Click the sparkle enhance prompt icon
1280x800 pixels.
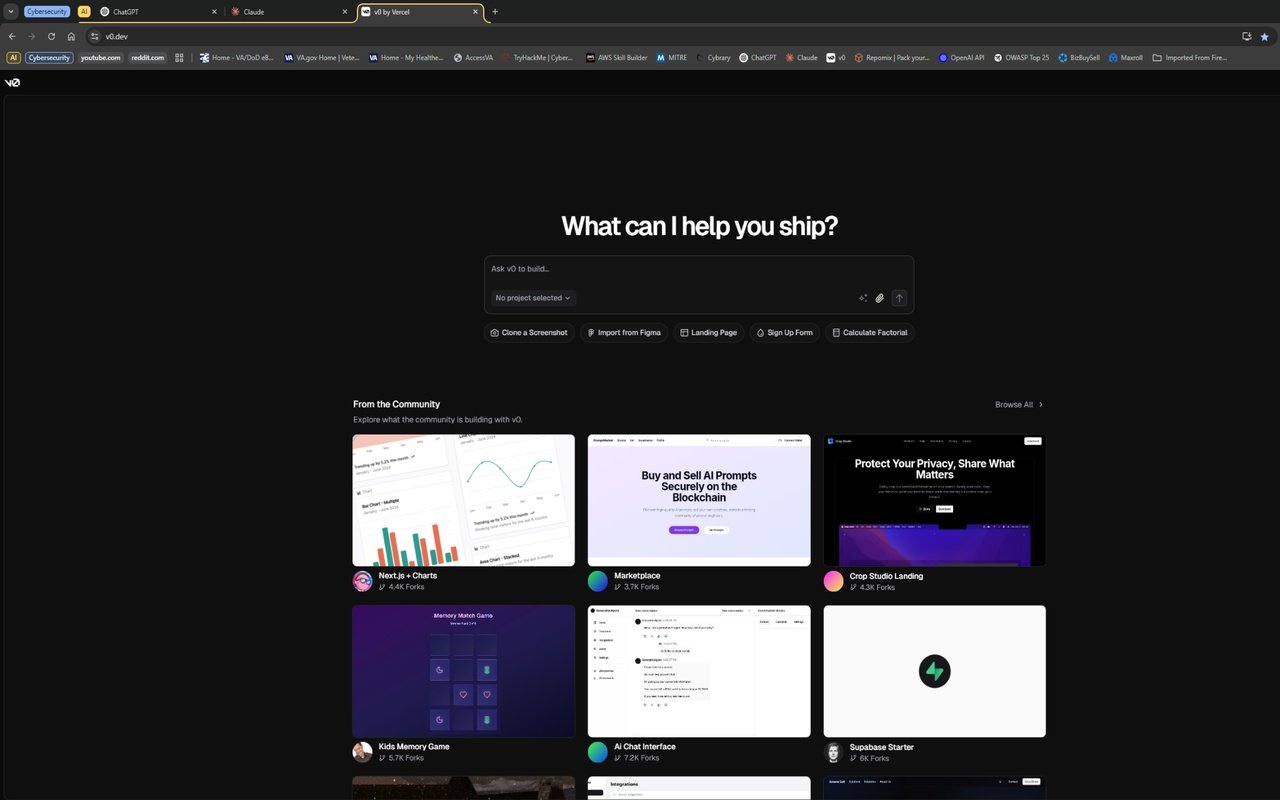click(862, 298)
